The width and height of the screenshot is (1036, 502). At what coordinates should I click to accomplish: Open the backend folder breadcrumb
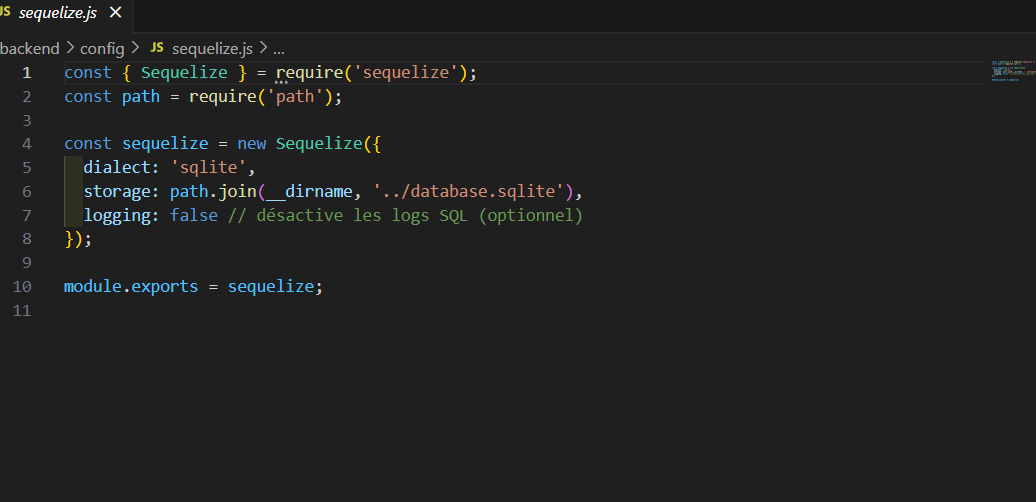(x=29, y=48)
